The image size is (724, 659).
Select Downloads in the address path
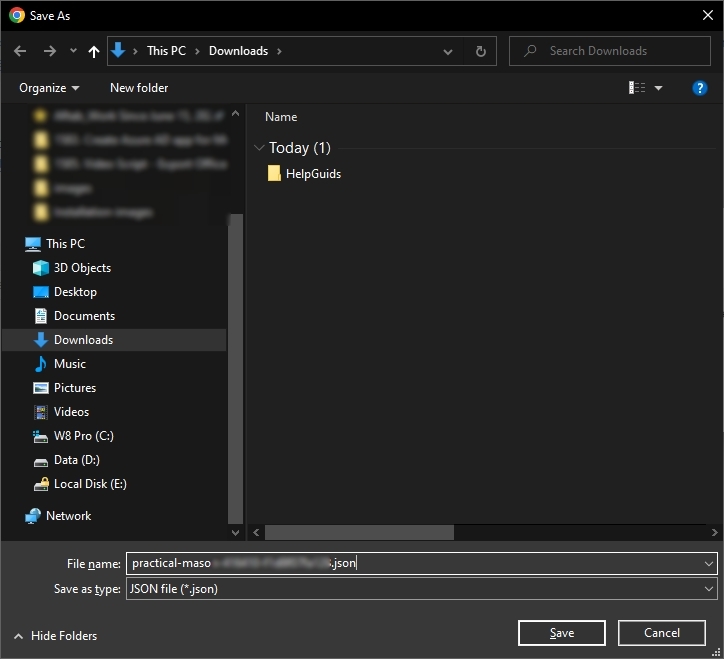pyautogui.click(x=238, y=51)
